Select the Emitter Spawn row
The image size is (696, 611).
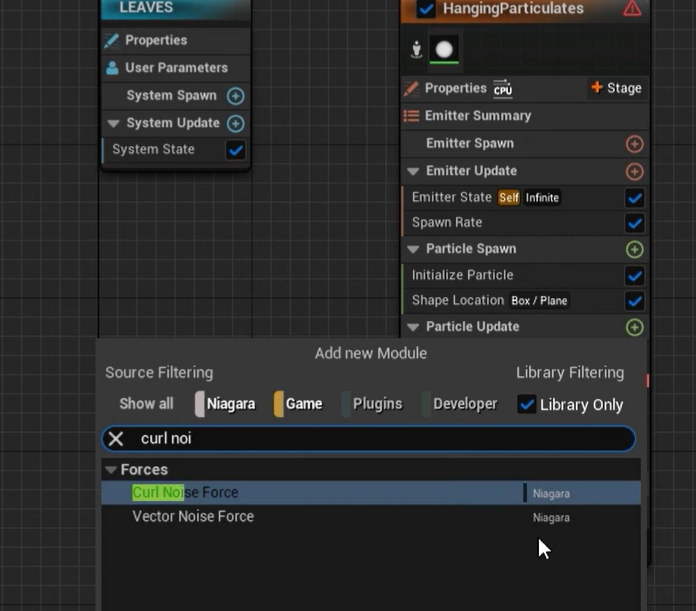coord(525,144)
